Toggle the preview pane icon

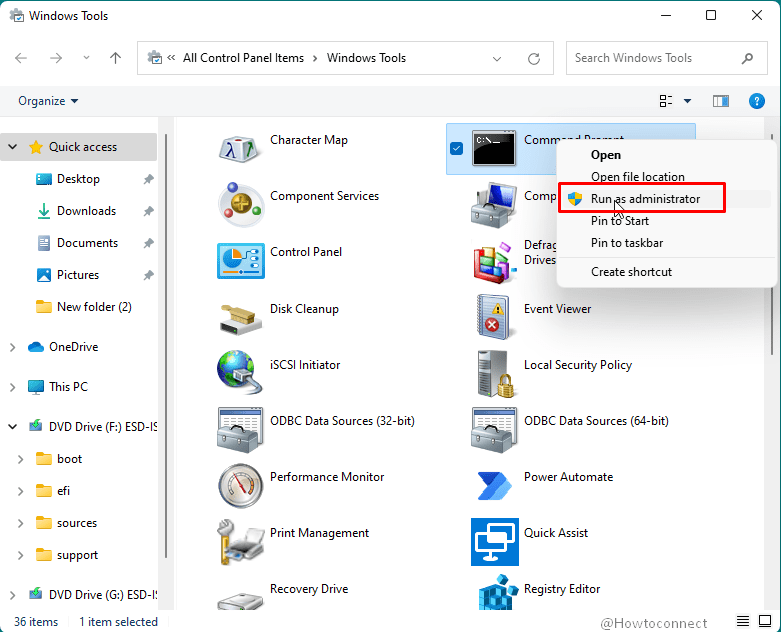click(x=720, y=101)
